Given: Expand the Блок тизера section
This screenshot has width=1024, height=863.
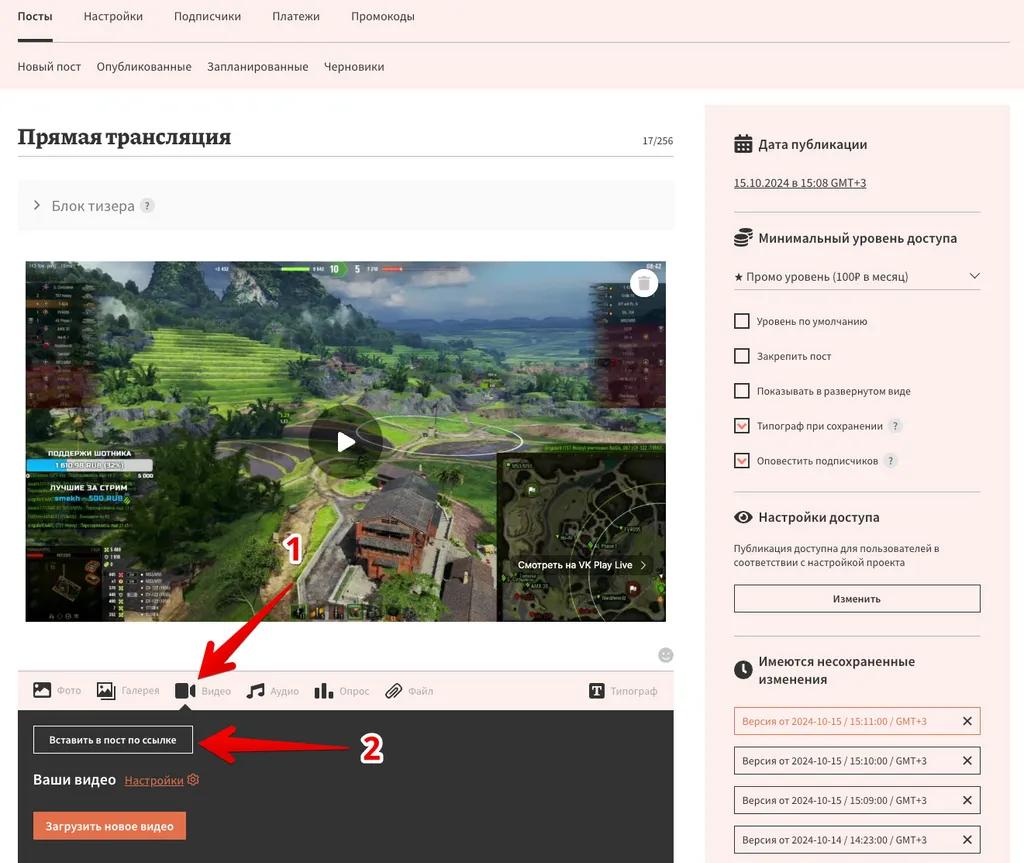Looking at the screenshot, I should pyautogui.click(x=37, y=206).
